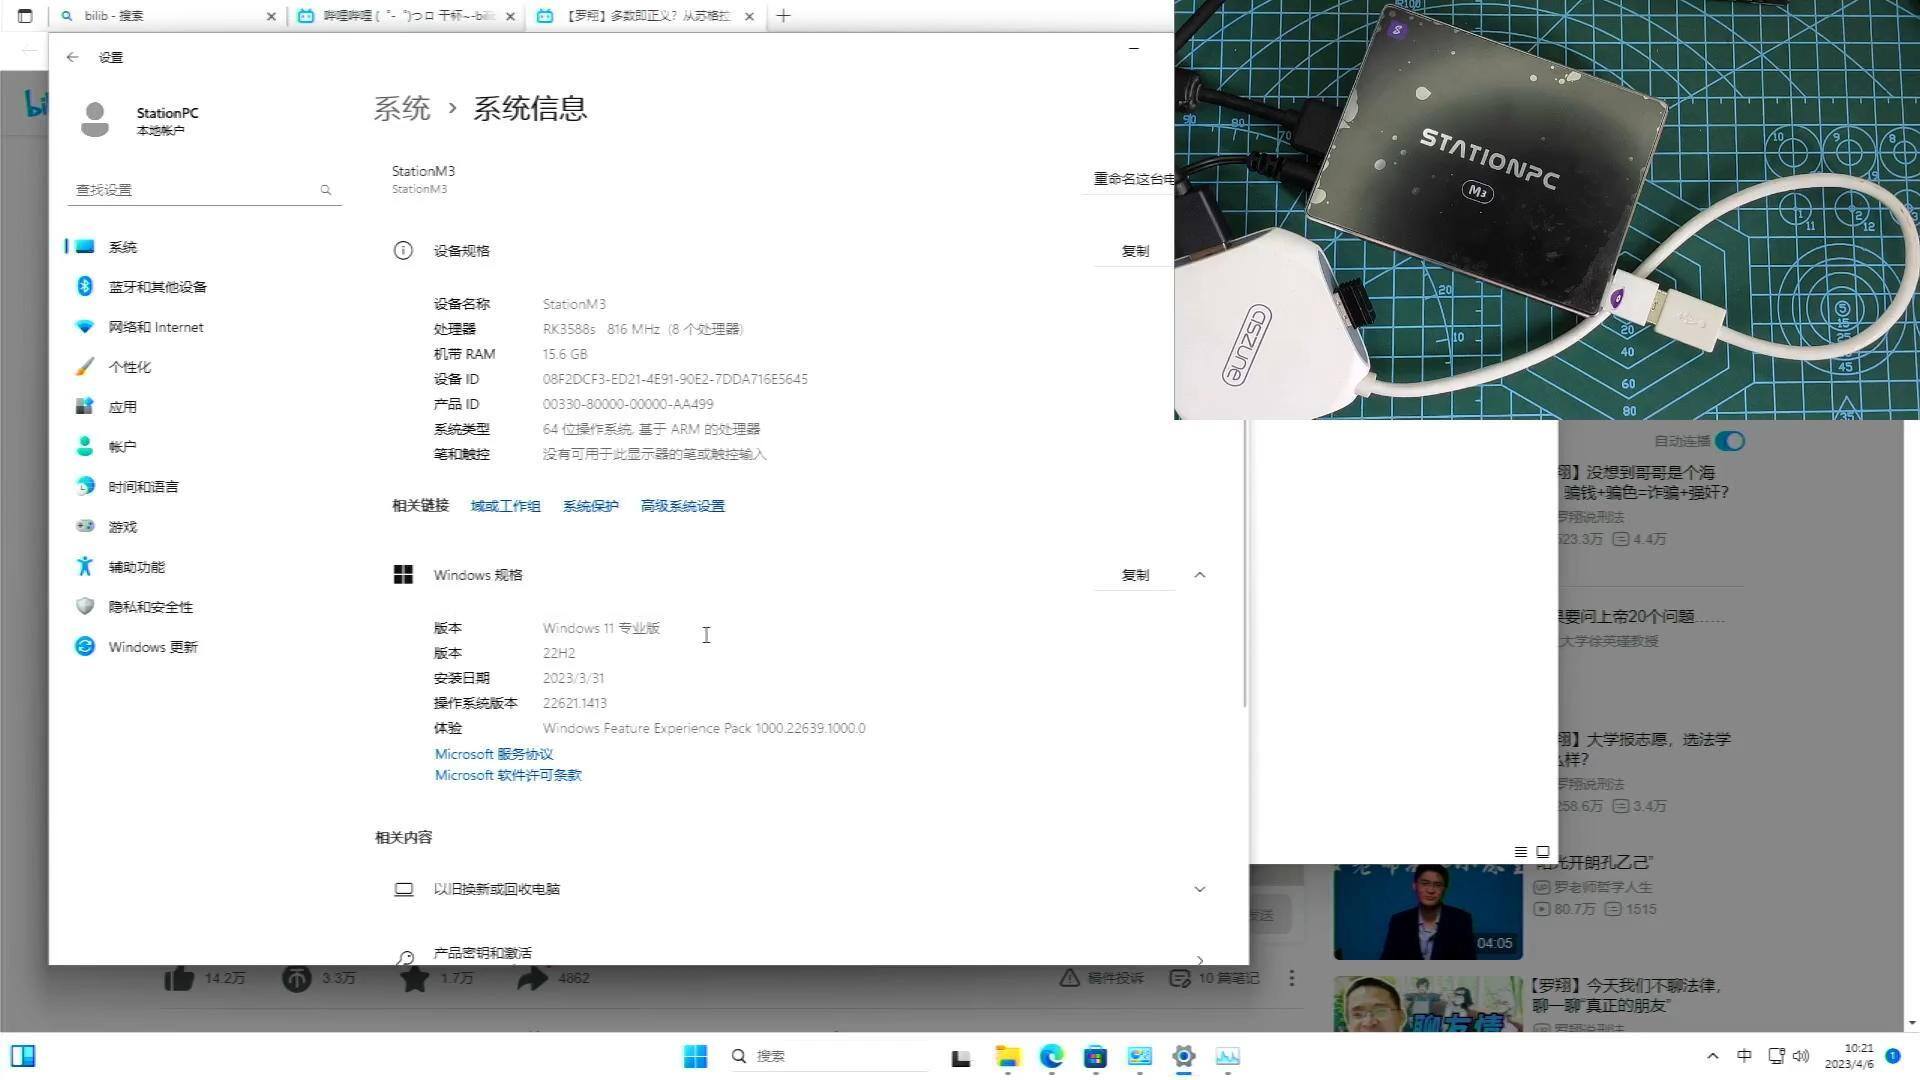Click the Settings window scrollbar
Viewport: 1920px width, 1080px height.
(1244, 565)
